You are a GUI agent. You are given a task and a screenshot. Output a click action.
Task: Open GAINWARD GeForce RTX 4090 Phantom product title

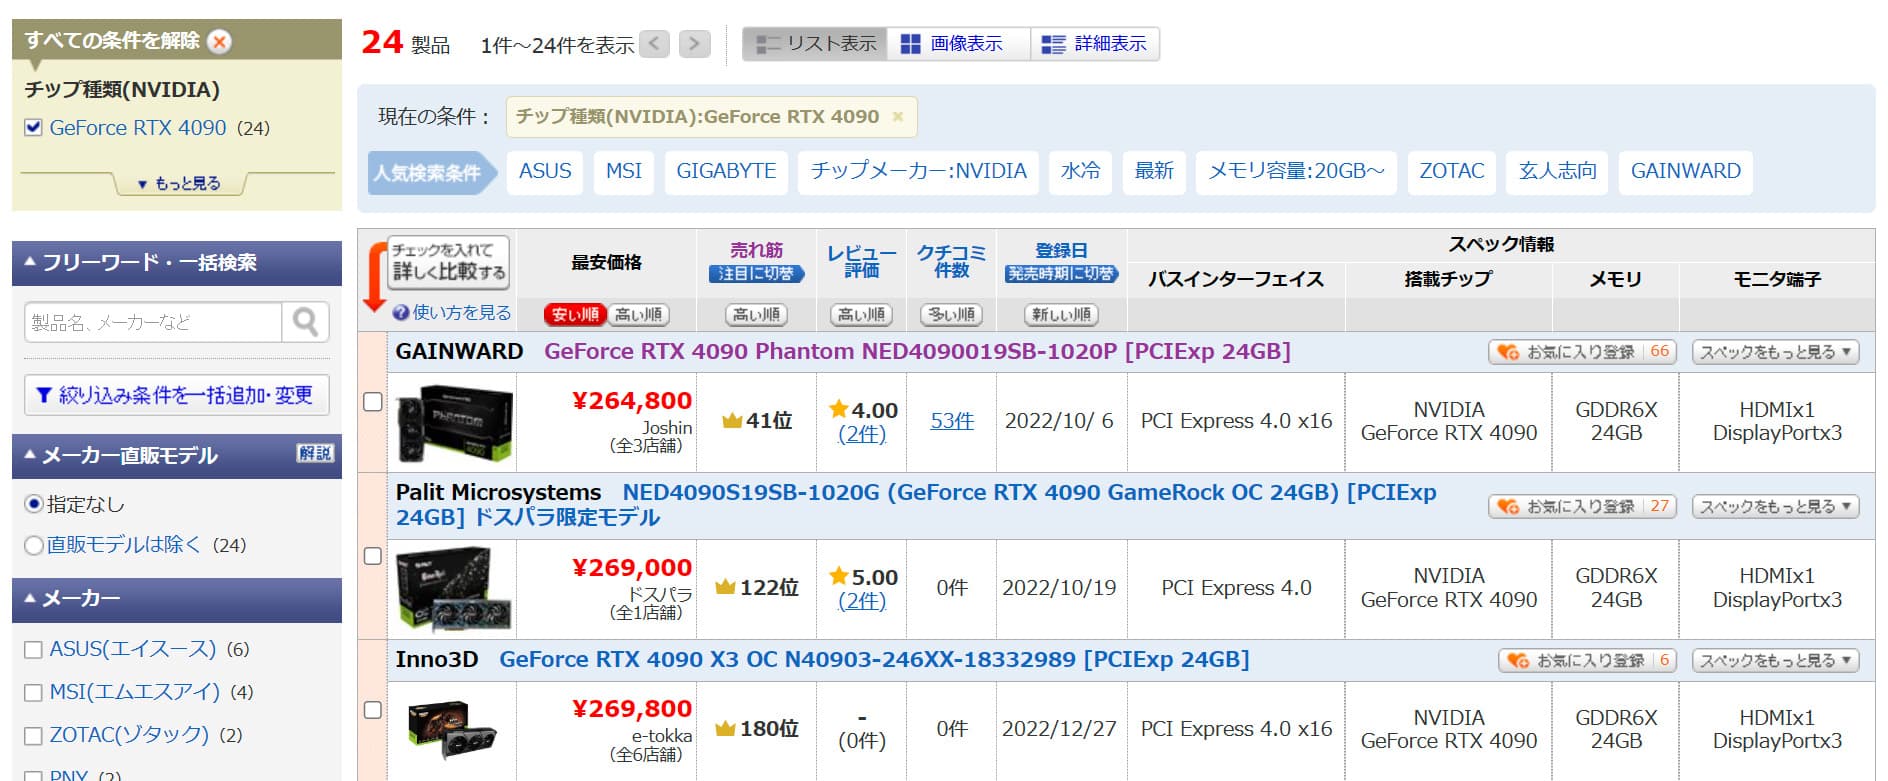click(917, 352)
